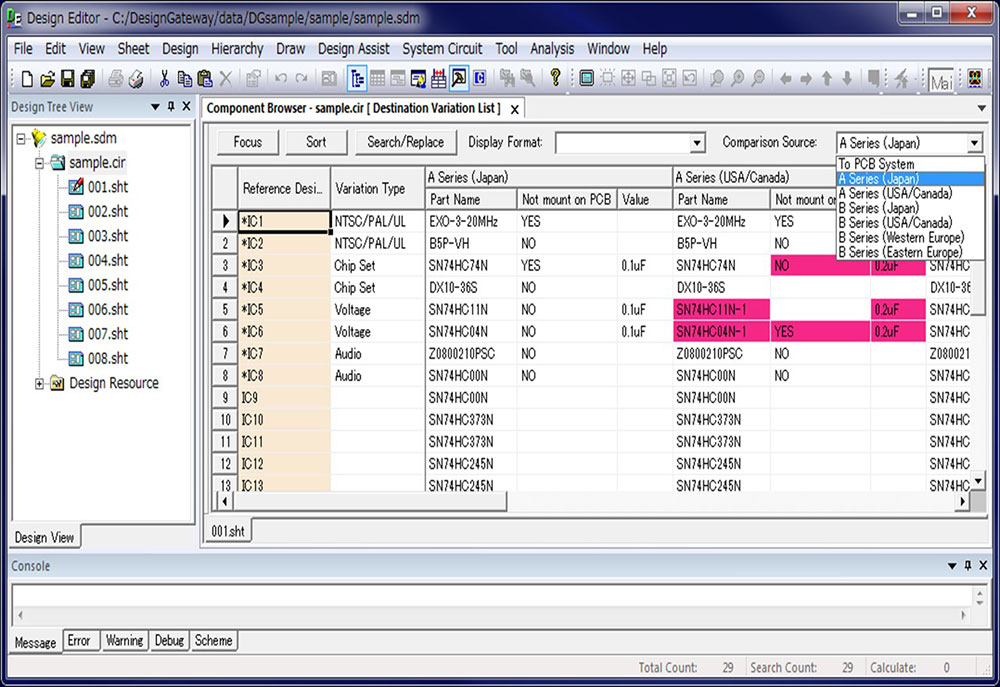Select B Series (Western Europe) from list

coord(901,238)
